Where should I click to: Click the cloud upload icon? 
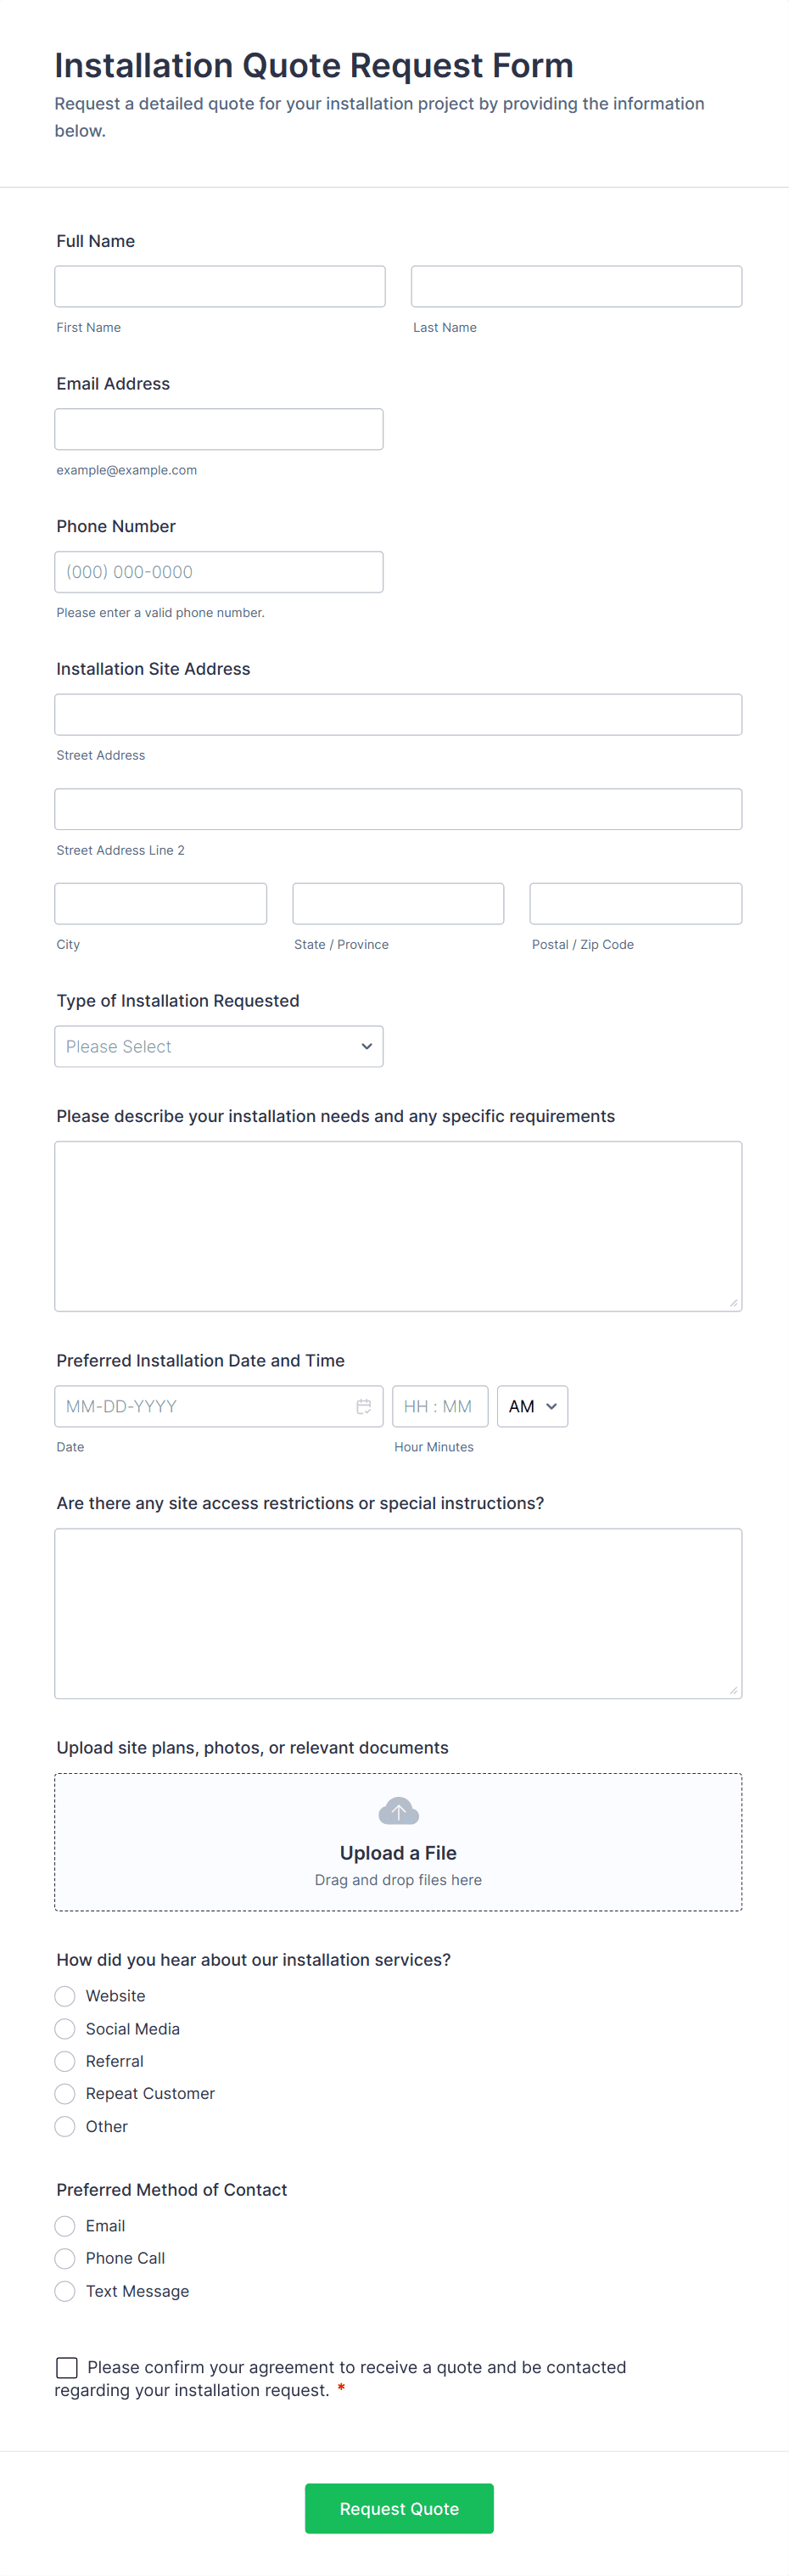tap(398, 1811)
